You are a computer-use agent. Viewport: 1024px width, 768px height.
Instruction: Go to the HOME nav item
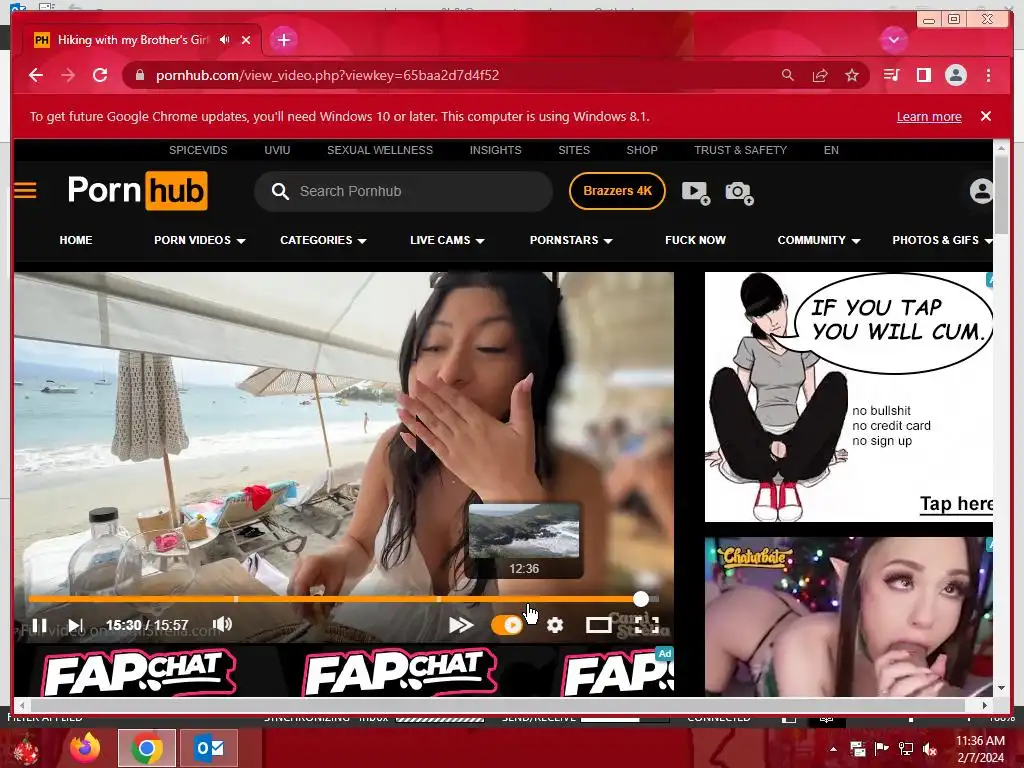point(76,240)
